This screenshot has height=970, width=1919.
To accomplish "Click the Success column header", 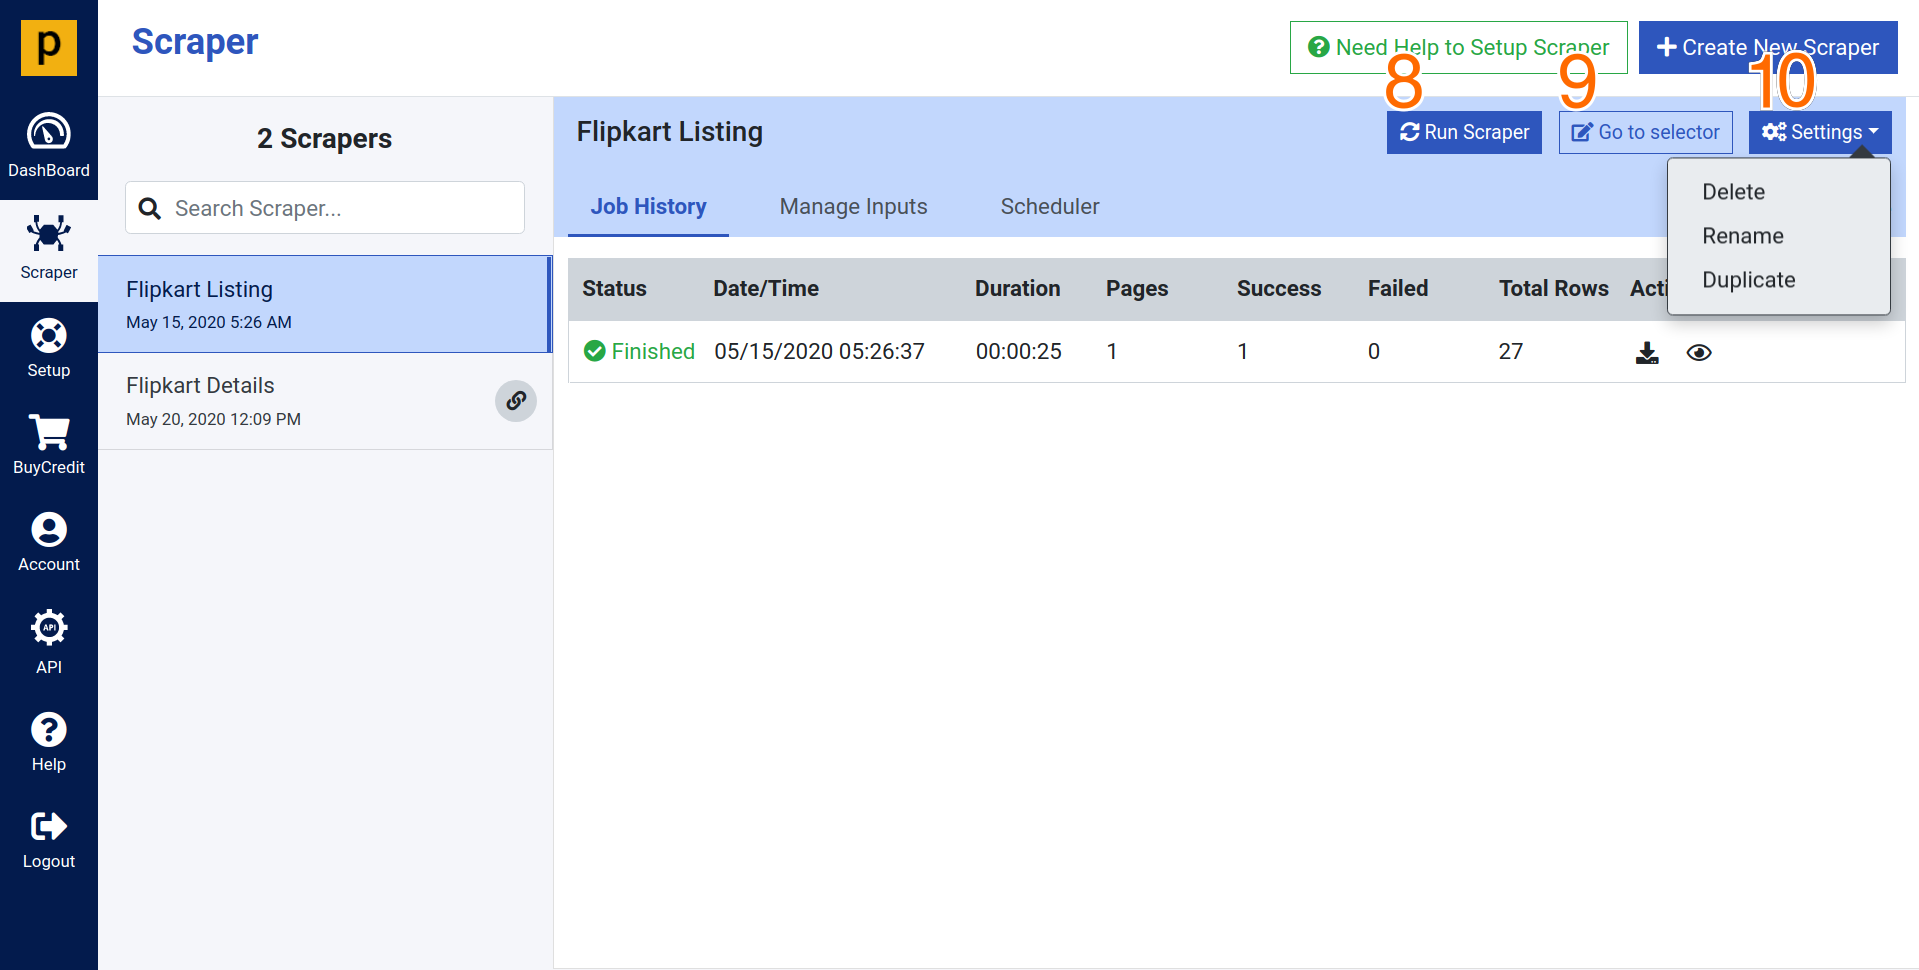I will coord(1279,288).
